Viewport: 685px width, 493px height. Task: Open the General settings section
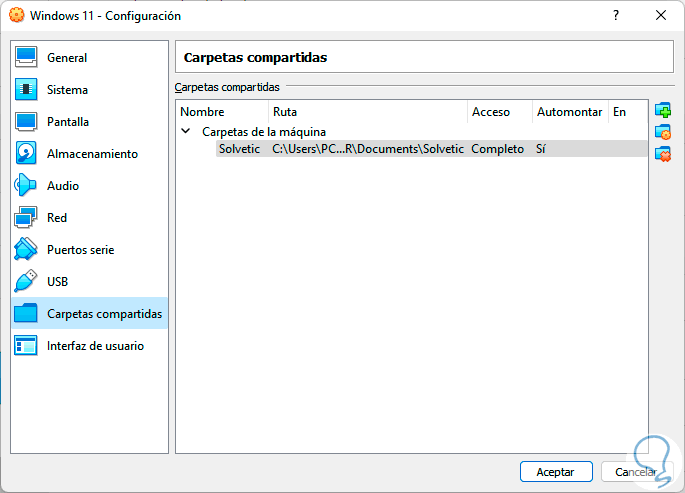[67, 58]
